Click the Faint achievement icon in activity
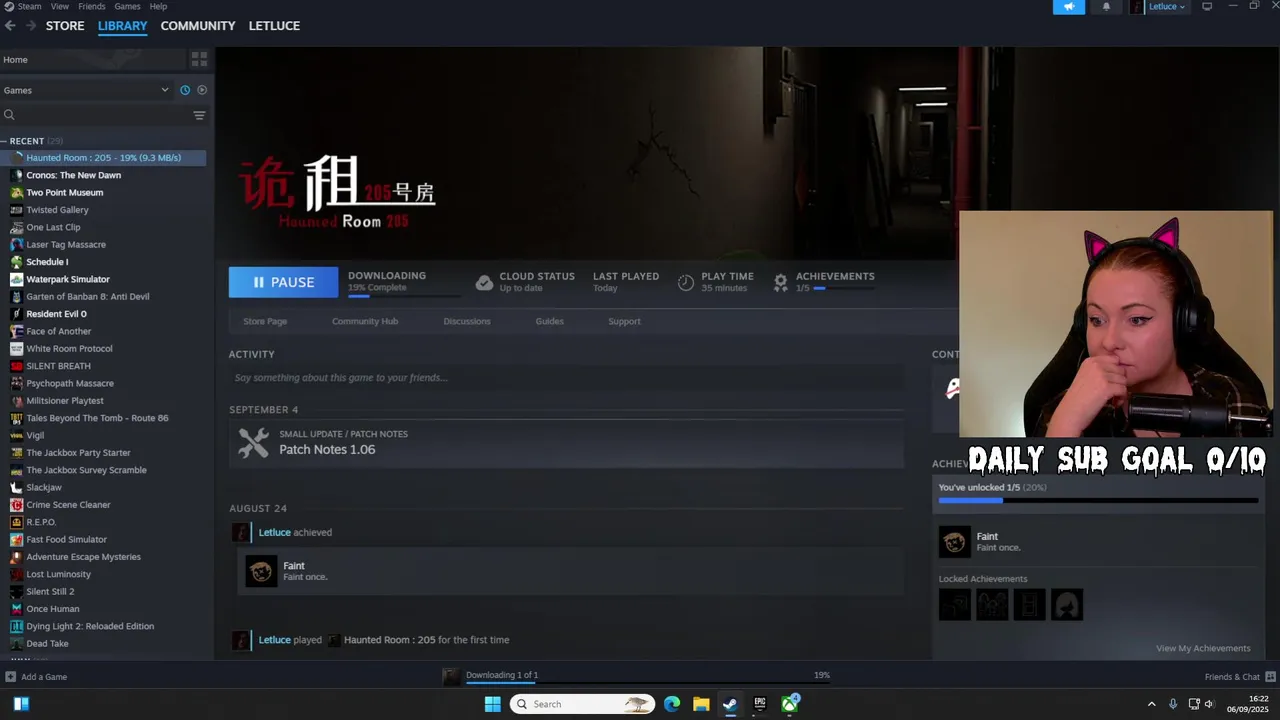Screen dimensions: 1280x720 [261, 571]
